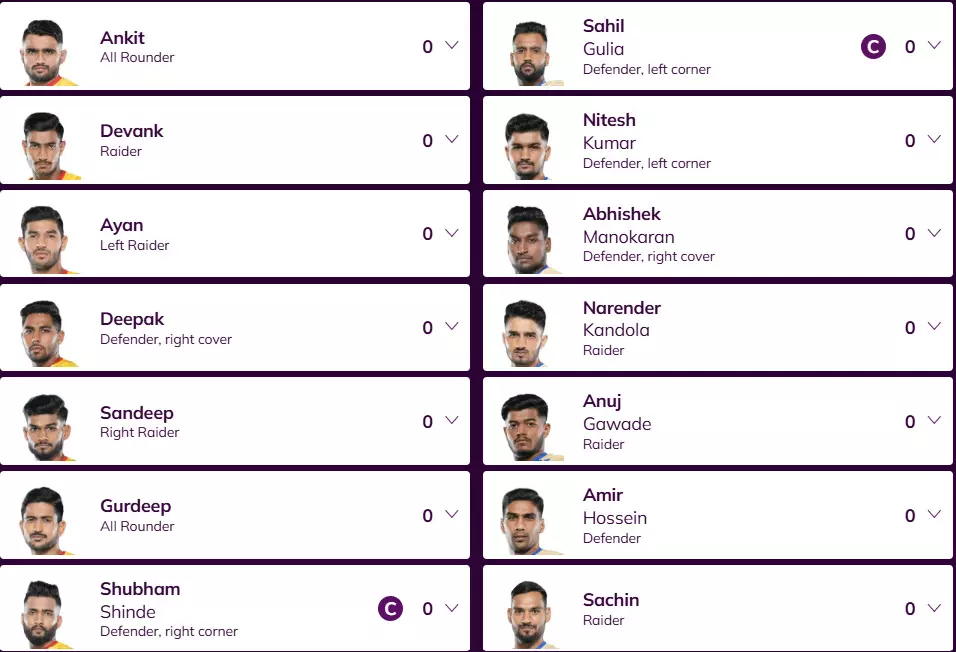Click Narender Kandola's 0 points value

pyautogui.click(x=910, y=328)
